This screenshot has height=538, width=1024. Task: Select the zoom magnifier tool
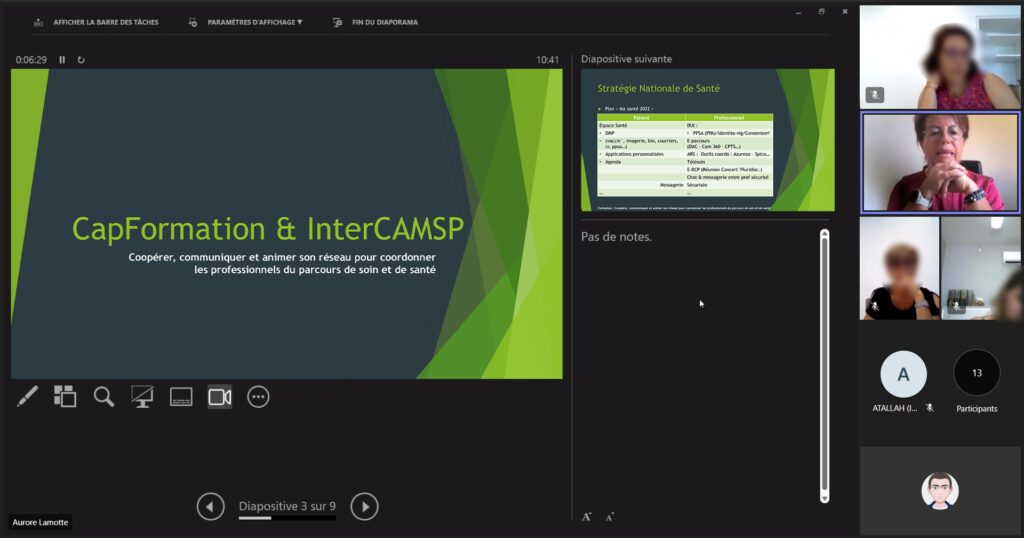(x=104, y=396)
